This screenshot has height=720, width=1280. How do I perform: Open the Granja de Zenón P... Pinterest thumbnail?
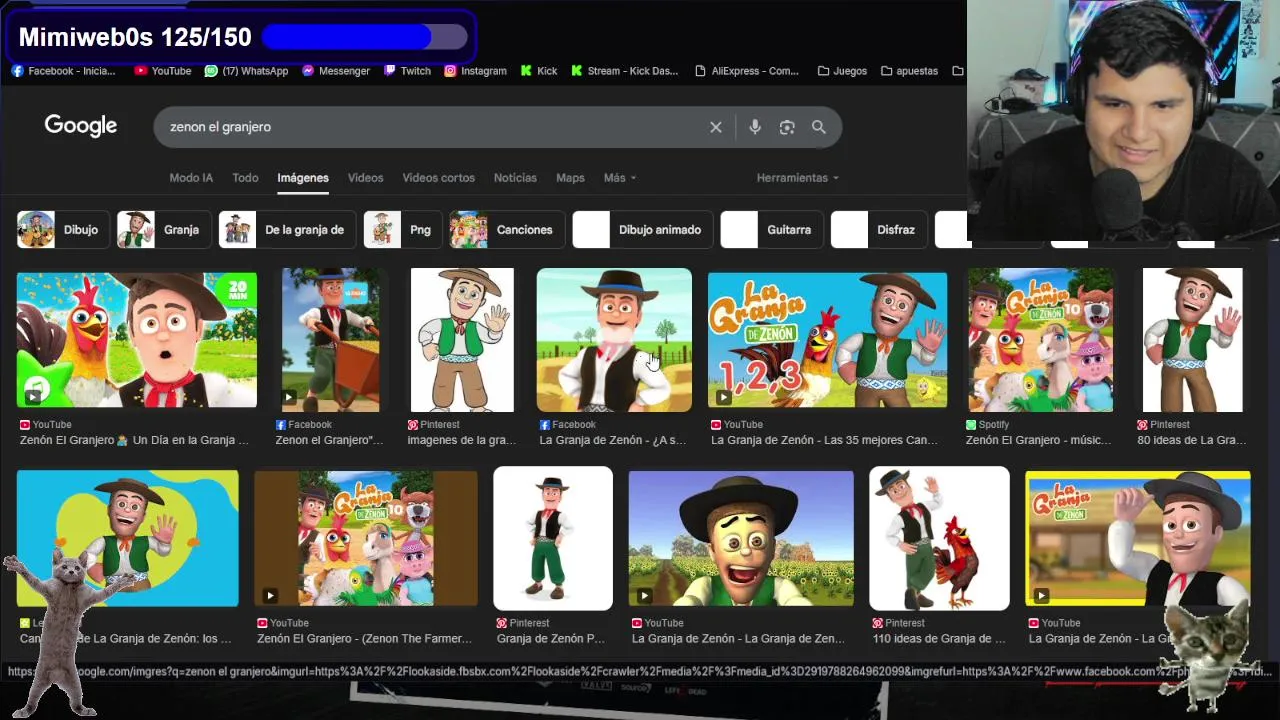tap(553, 538)
